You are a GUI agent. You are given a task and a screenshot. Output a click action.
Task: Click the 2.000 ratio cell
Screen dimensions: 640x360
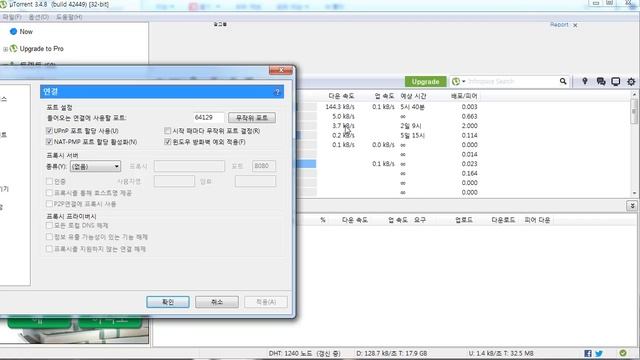pyautogui.click(x=469, y=126)
